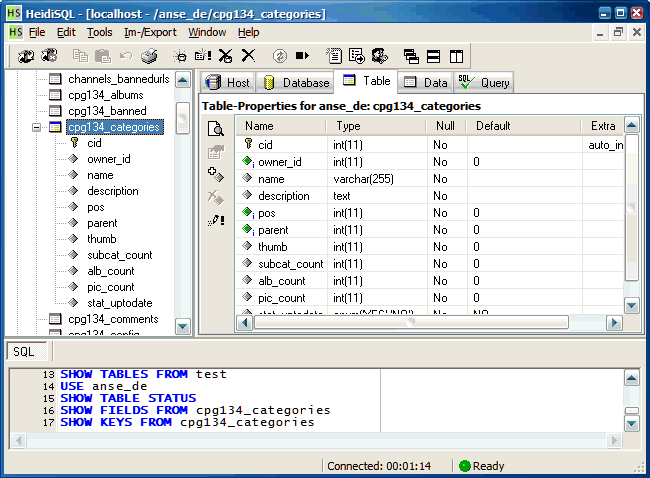
Task: Click the Add Field plus-diamond icon
Action: tap(215, 175)
